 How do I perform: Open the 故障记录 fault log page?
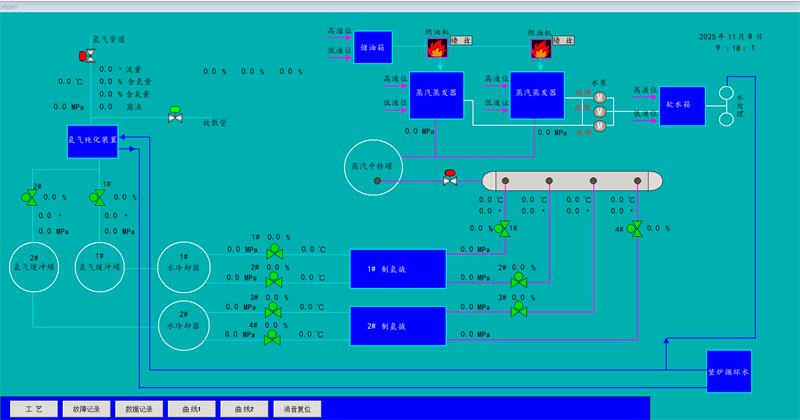pyautogui.click(x=87, y=408)
